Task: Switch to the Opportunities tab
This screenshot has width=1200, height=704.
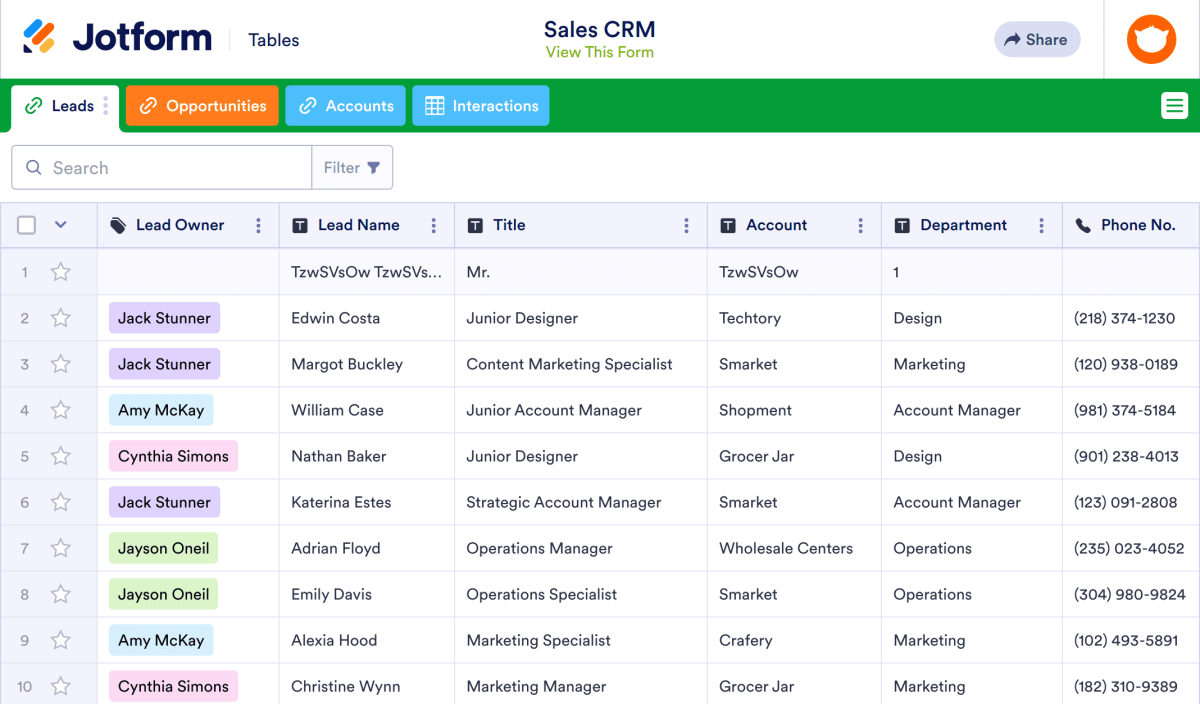Action: point(202,105)
